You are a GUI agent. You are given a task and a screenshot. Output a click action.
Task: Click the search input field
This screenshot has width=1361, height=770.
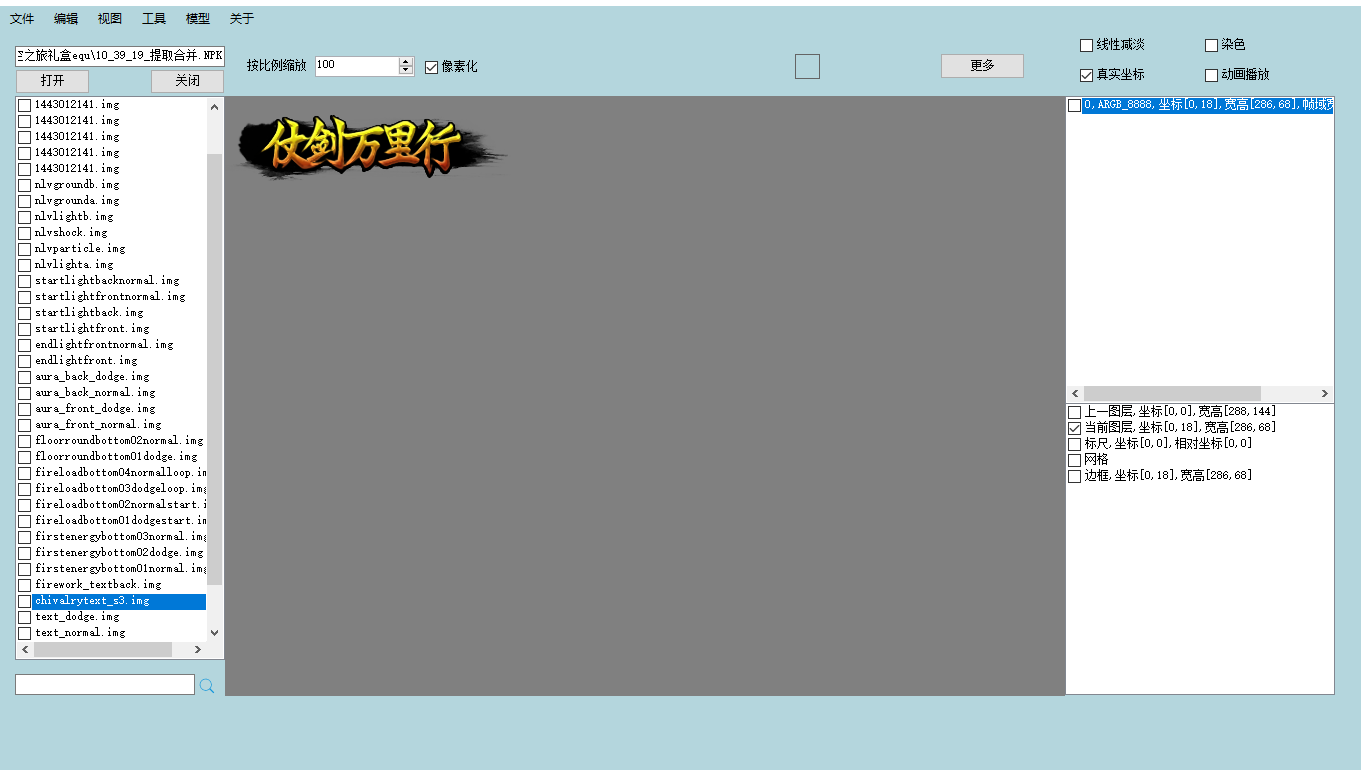tap(105, 685)
